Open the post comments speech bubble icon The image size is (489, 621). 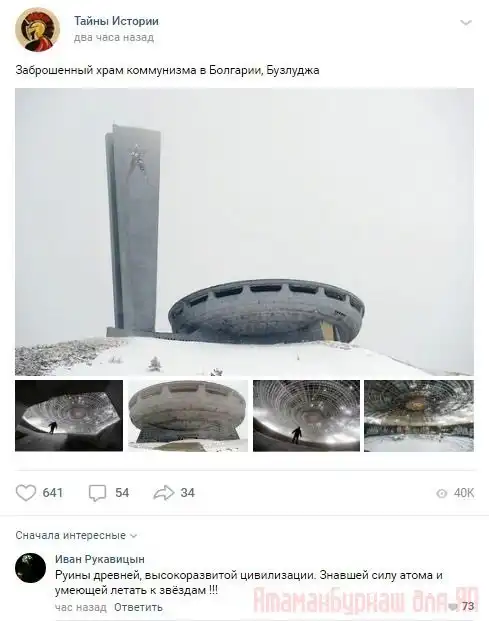[97, 493]
